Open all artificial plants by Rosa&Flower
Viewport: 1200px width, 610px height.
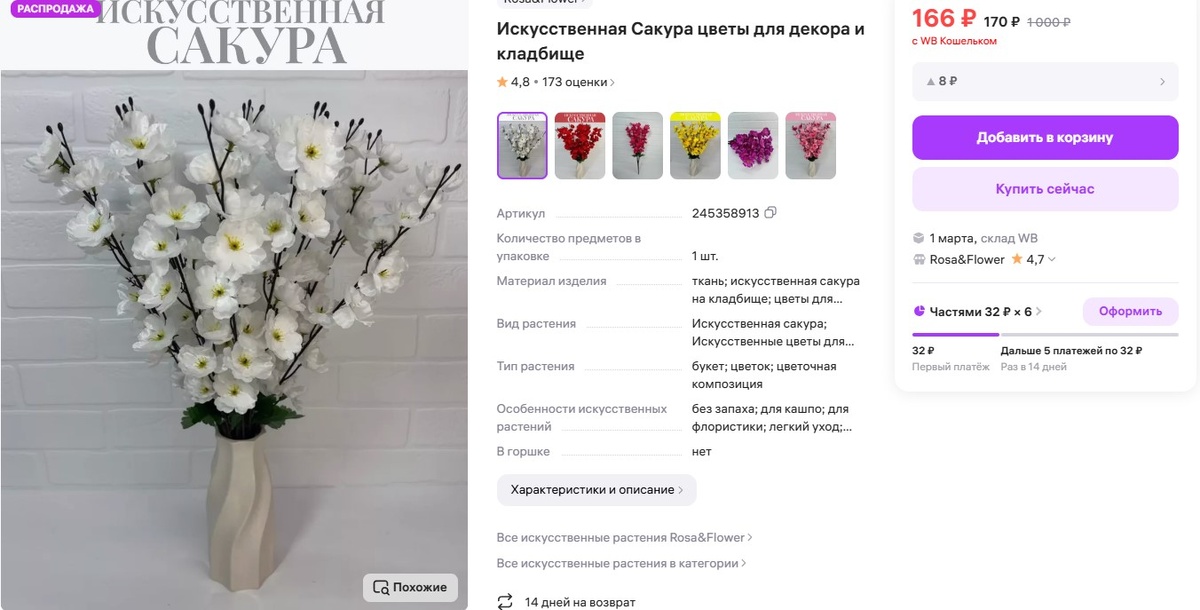click(x=624, y=538)
